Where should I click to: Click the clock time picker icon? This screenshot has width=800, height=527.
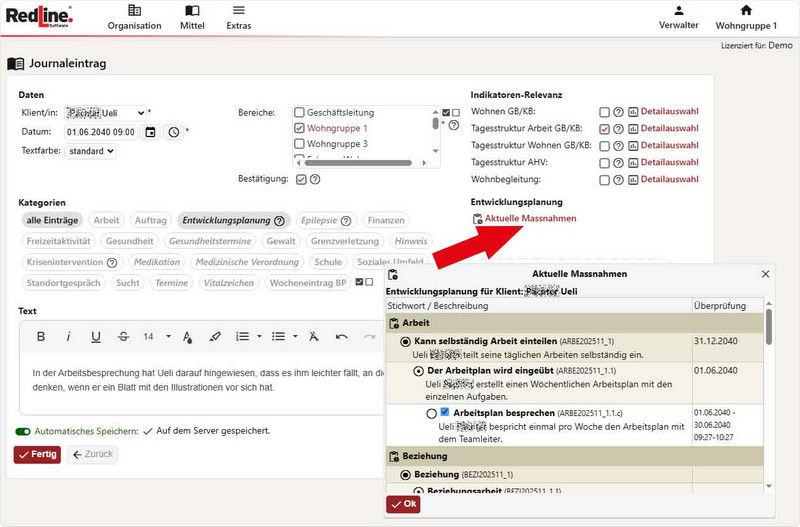point(173,132)
